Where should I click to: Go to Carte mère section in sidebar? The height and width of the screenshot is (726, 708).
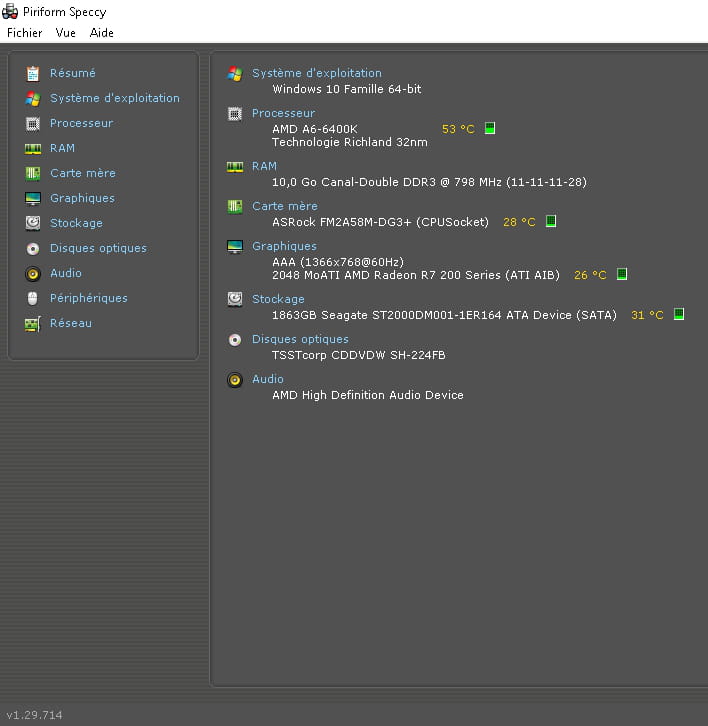[83, 173]
